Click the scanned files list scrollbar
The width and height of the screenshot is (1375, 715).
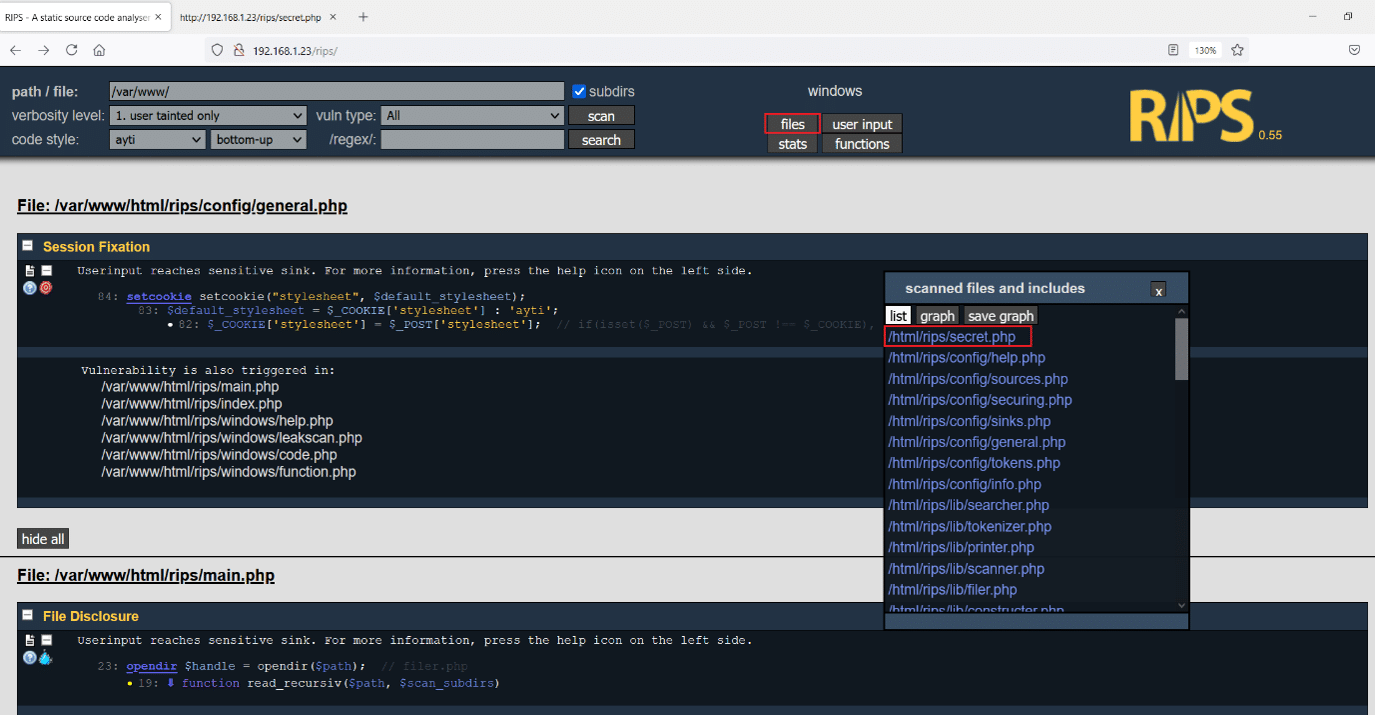[x=1181, y=350]
